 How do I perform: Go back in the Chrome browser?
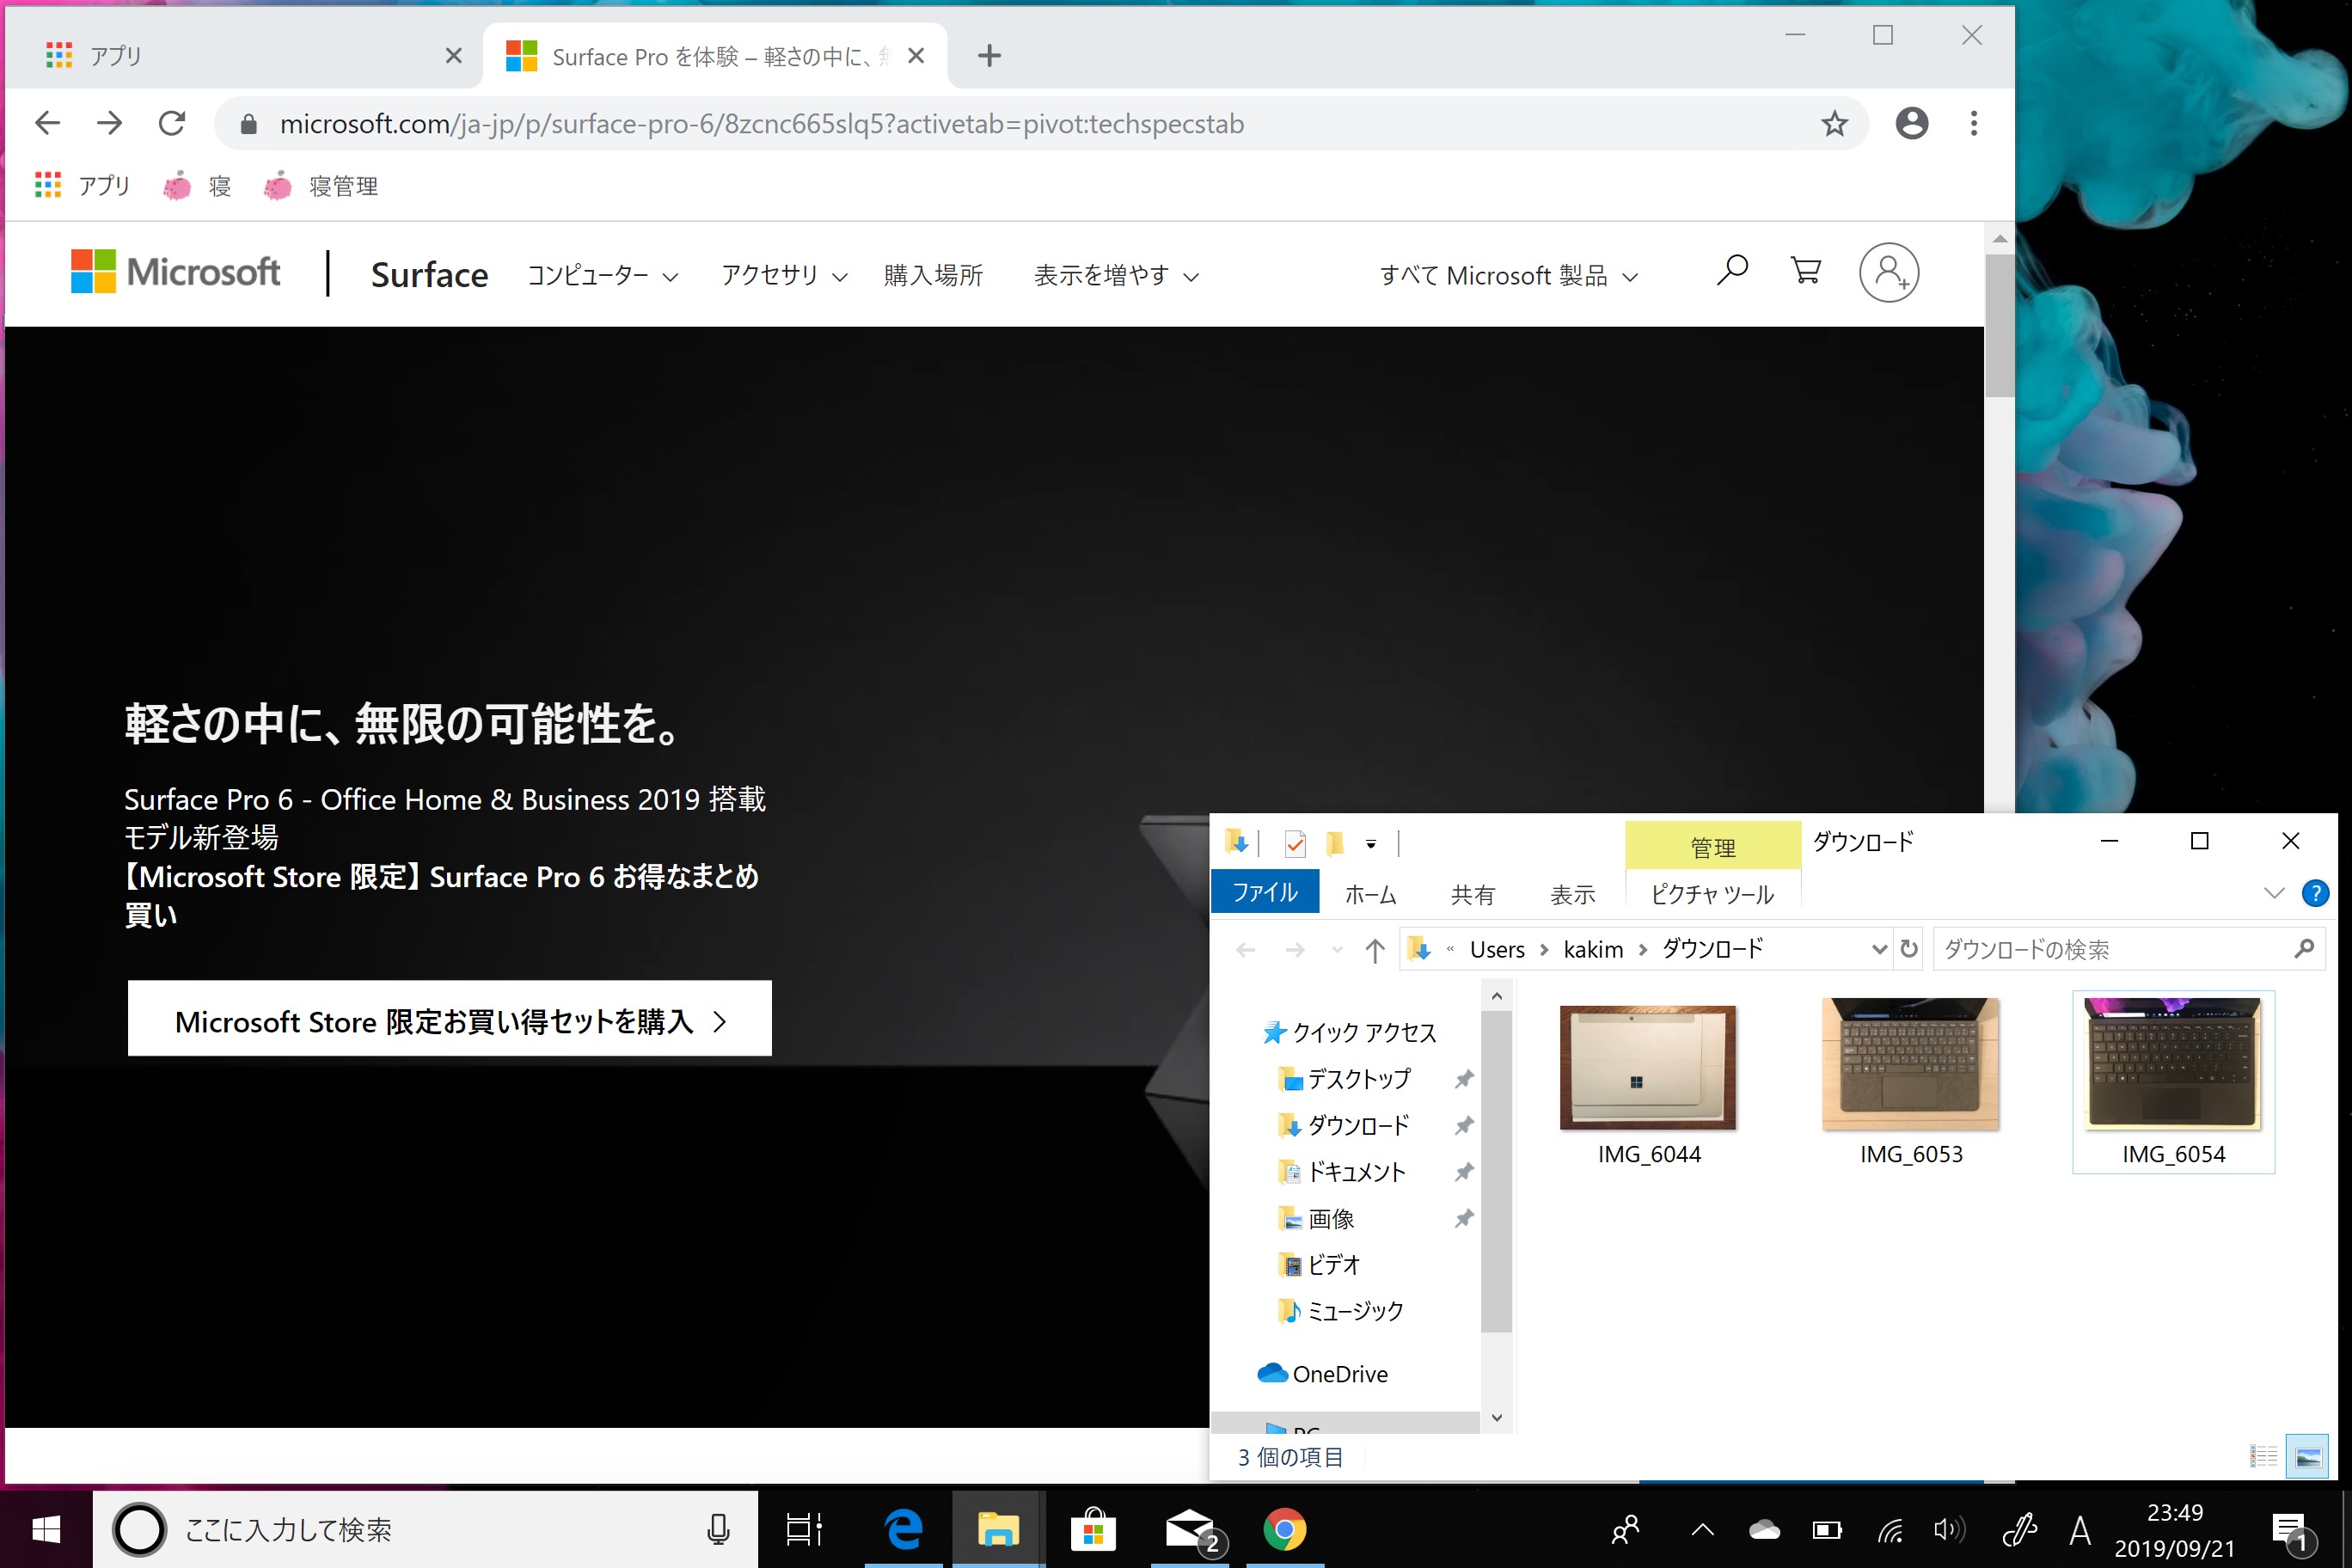coord(47,124)
